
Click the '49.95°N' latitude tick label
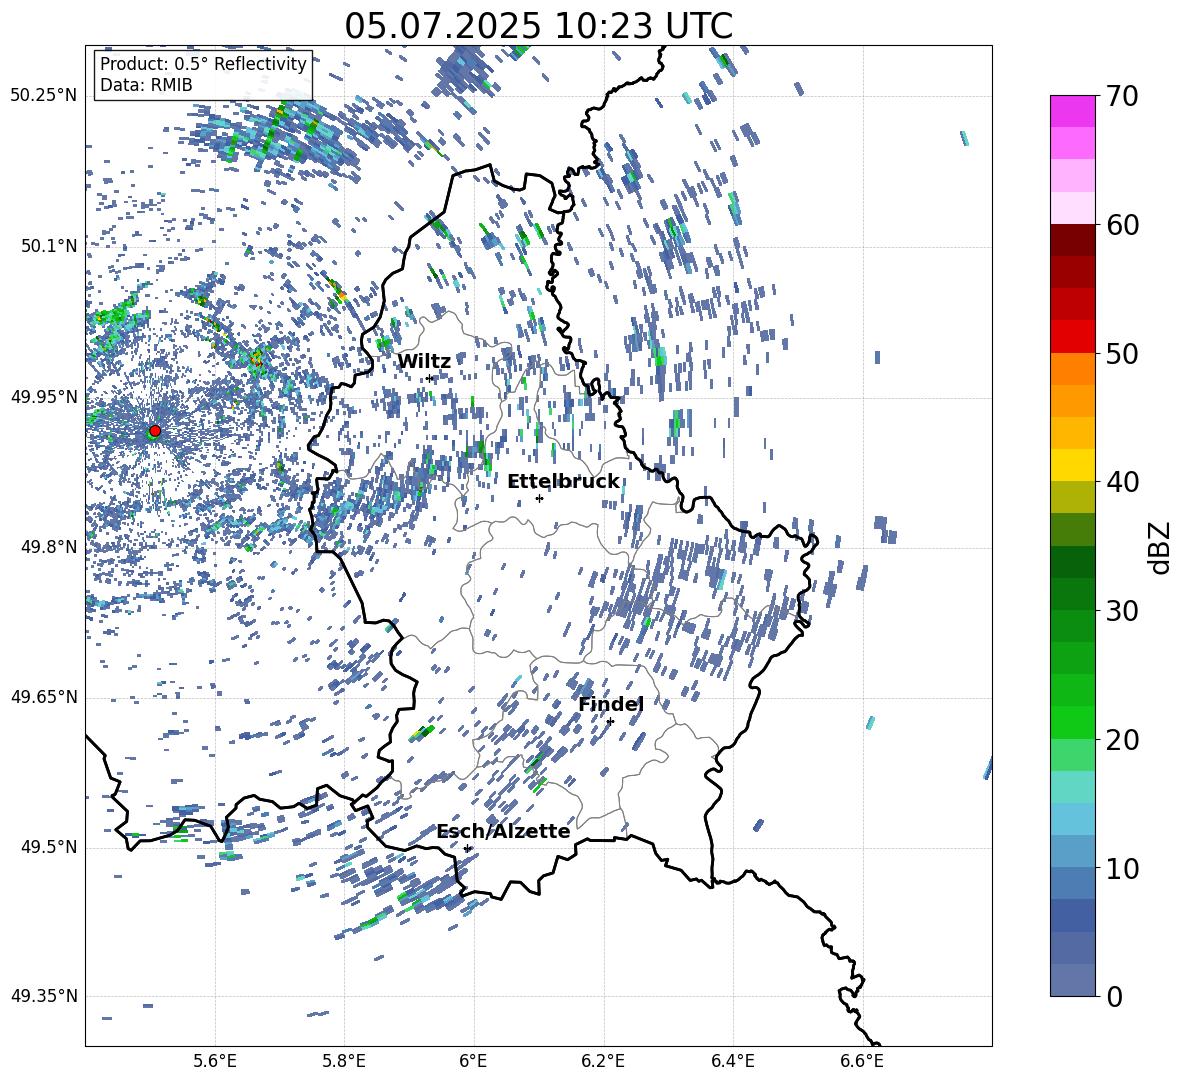pyautogui.click(x=44, y=397)
